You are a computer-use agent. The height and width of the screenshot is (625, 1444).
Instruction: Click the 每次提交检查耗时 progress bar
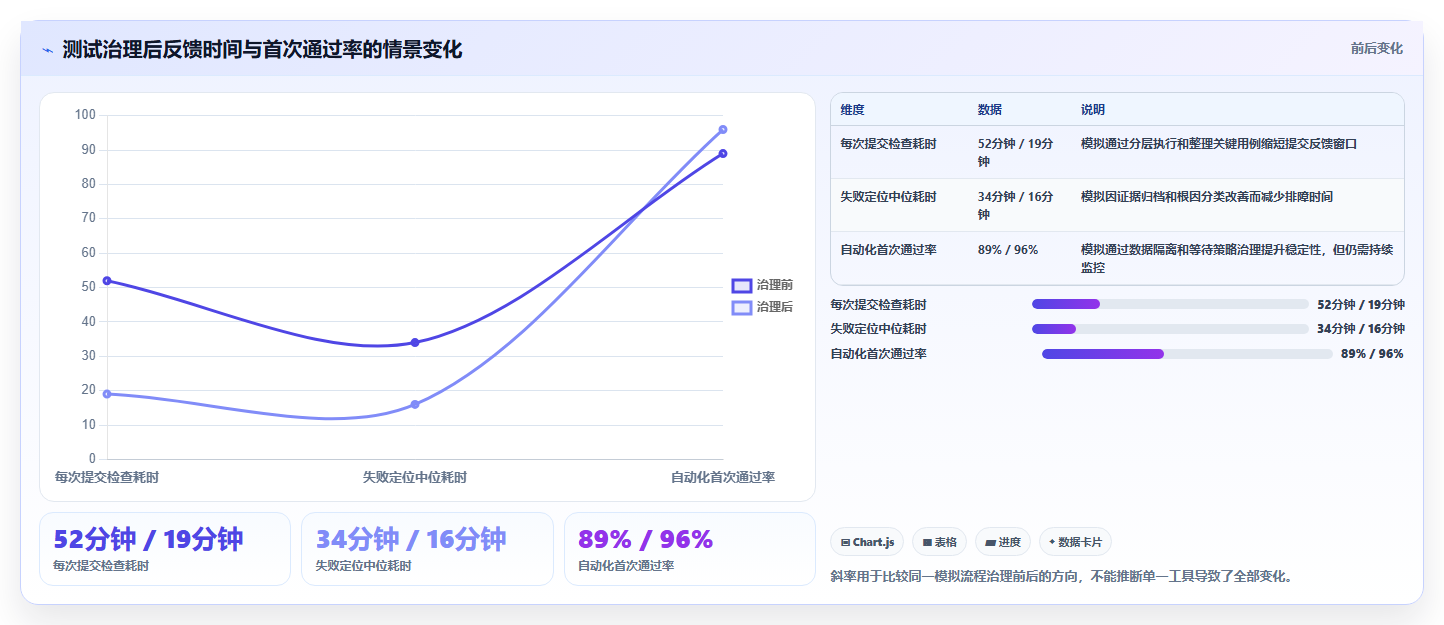[x=1170, y=304]
